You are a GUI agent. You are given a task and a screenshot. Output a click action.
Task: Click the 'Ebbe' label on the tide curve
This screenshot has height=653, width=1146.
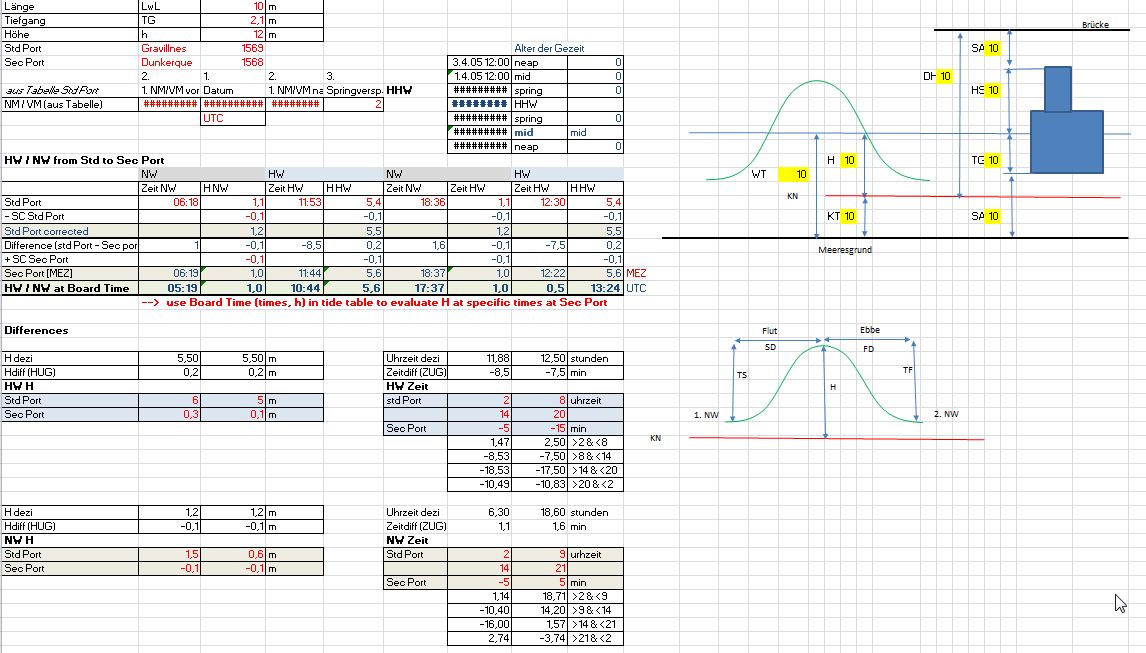pyautogui.click(x=869, y=330)
